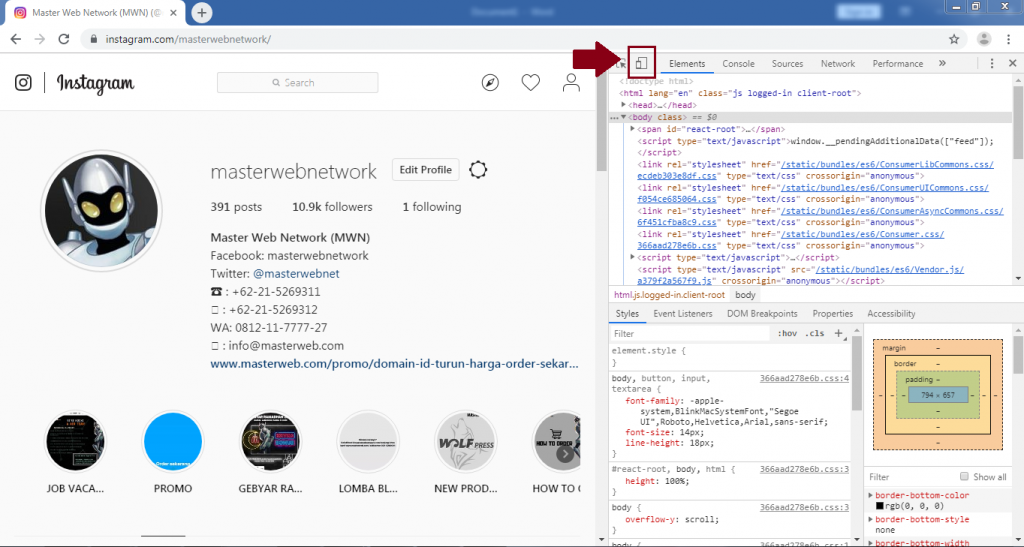This screenshot has height=547, width=1024.
Task: Open the Chrome user account avatar icon
Action: [984, 39]
